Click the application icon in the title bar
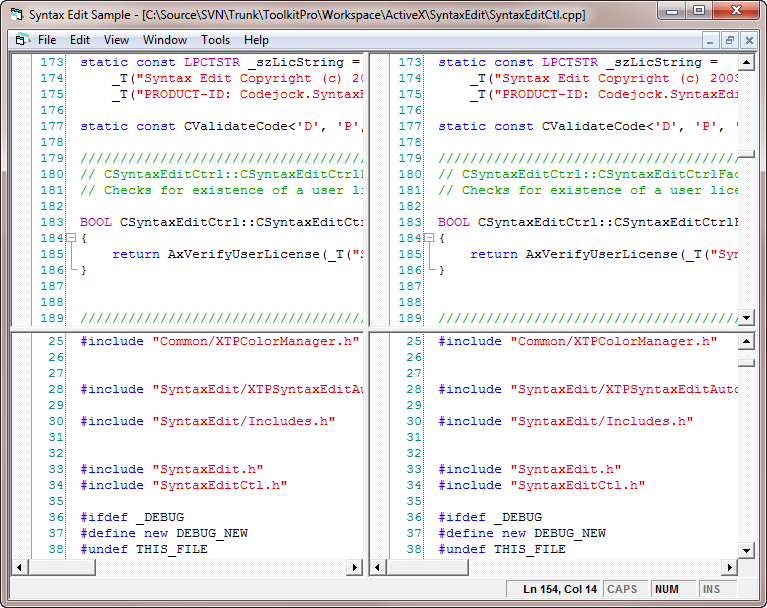Image resolution: width=767 pixels, height=608 pixels. click(x=17, y=15)
